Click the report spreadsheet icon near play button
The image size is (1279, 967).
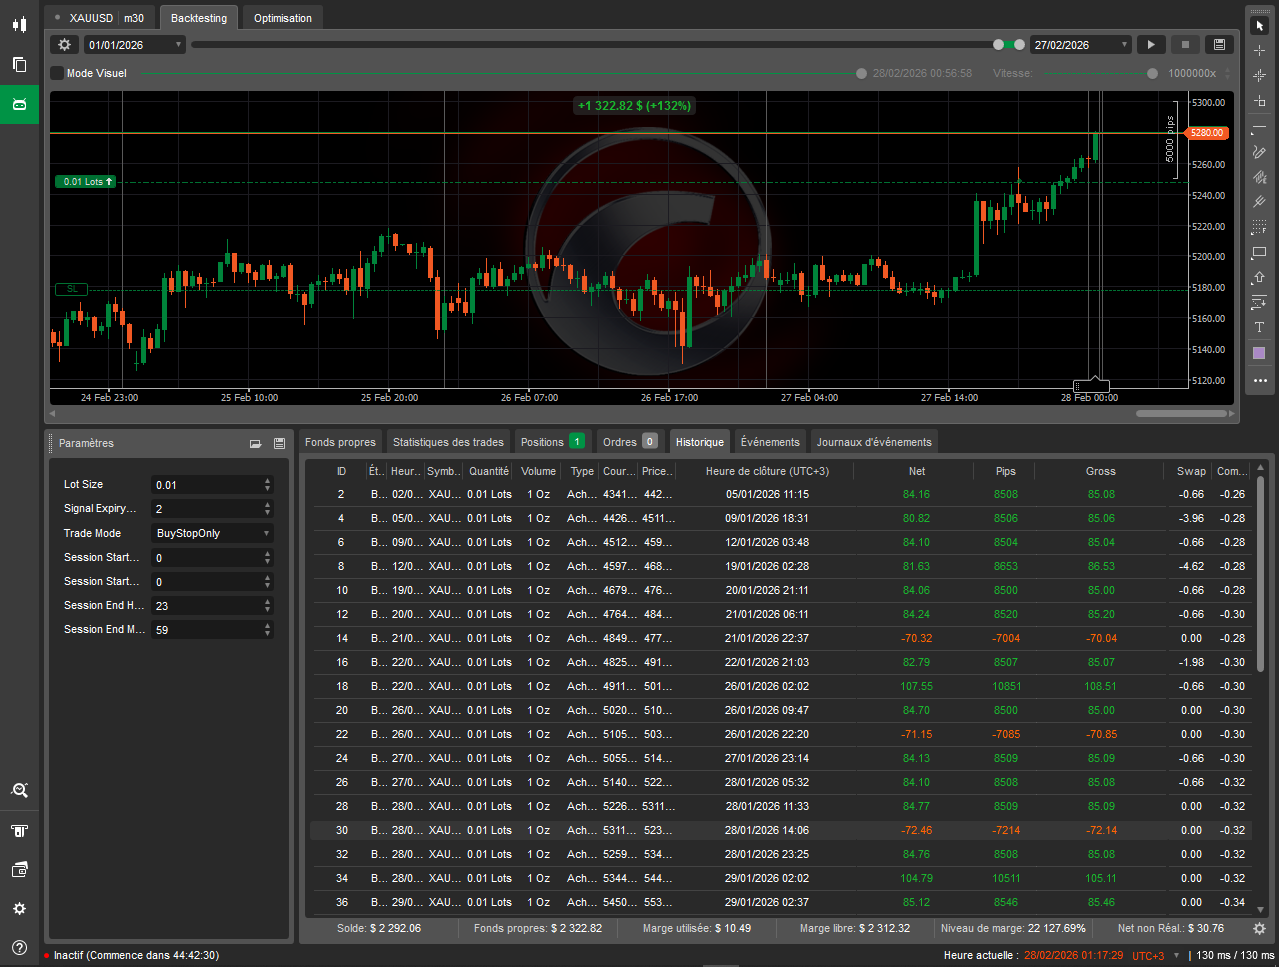point(1219,44)
